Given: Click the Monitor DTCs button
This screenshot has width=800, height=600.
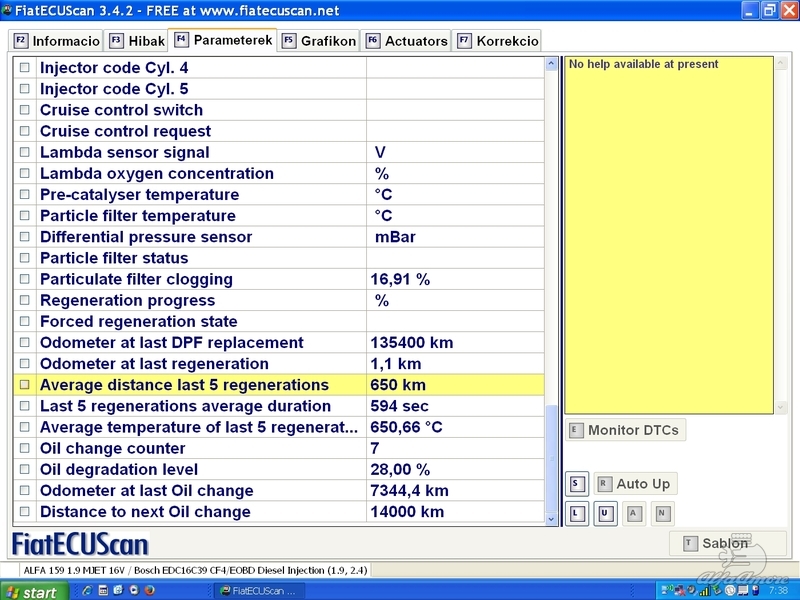Looking at the screenshot, I should pos(626,430).
